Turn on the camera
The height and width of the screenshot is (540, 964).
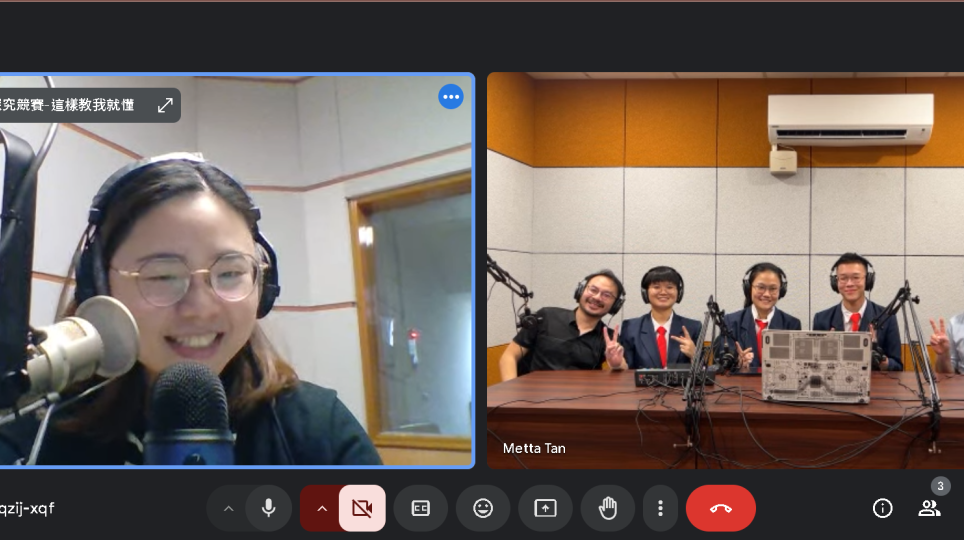pos(362,508)
